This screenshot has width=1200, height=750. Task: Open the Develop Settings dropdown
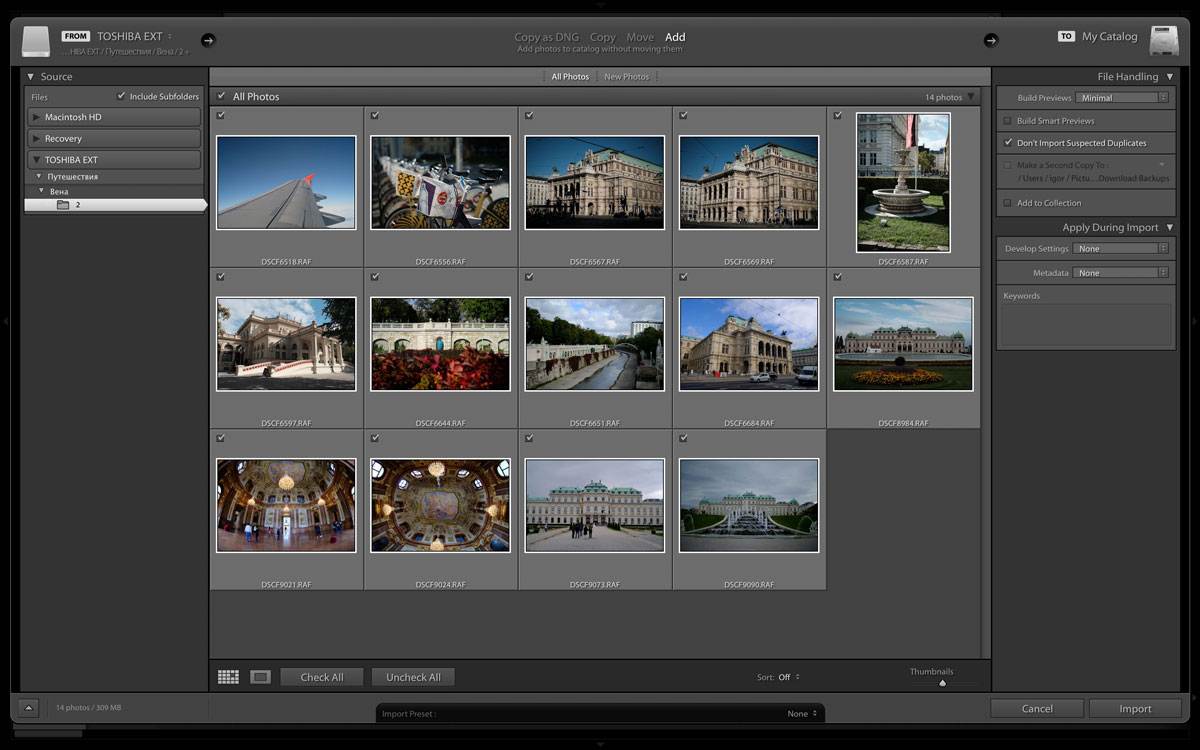coord(1120,248)
